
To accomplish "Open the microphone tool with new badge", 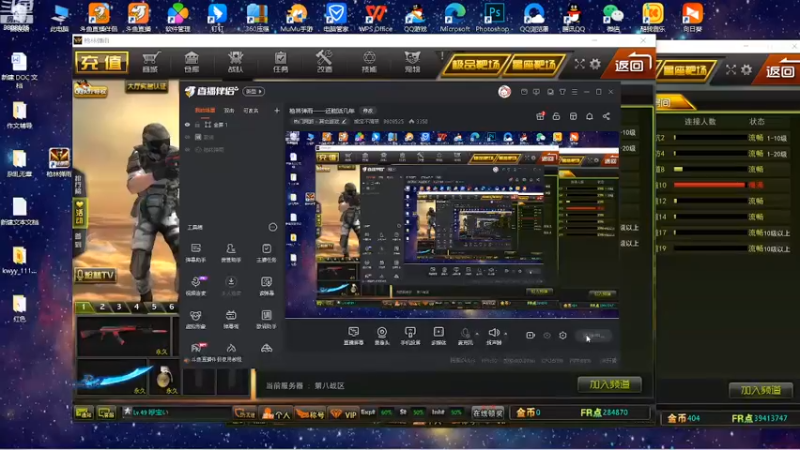I will pos(196,286).
